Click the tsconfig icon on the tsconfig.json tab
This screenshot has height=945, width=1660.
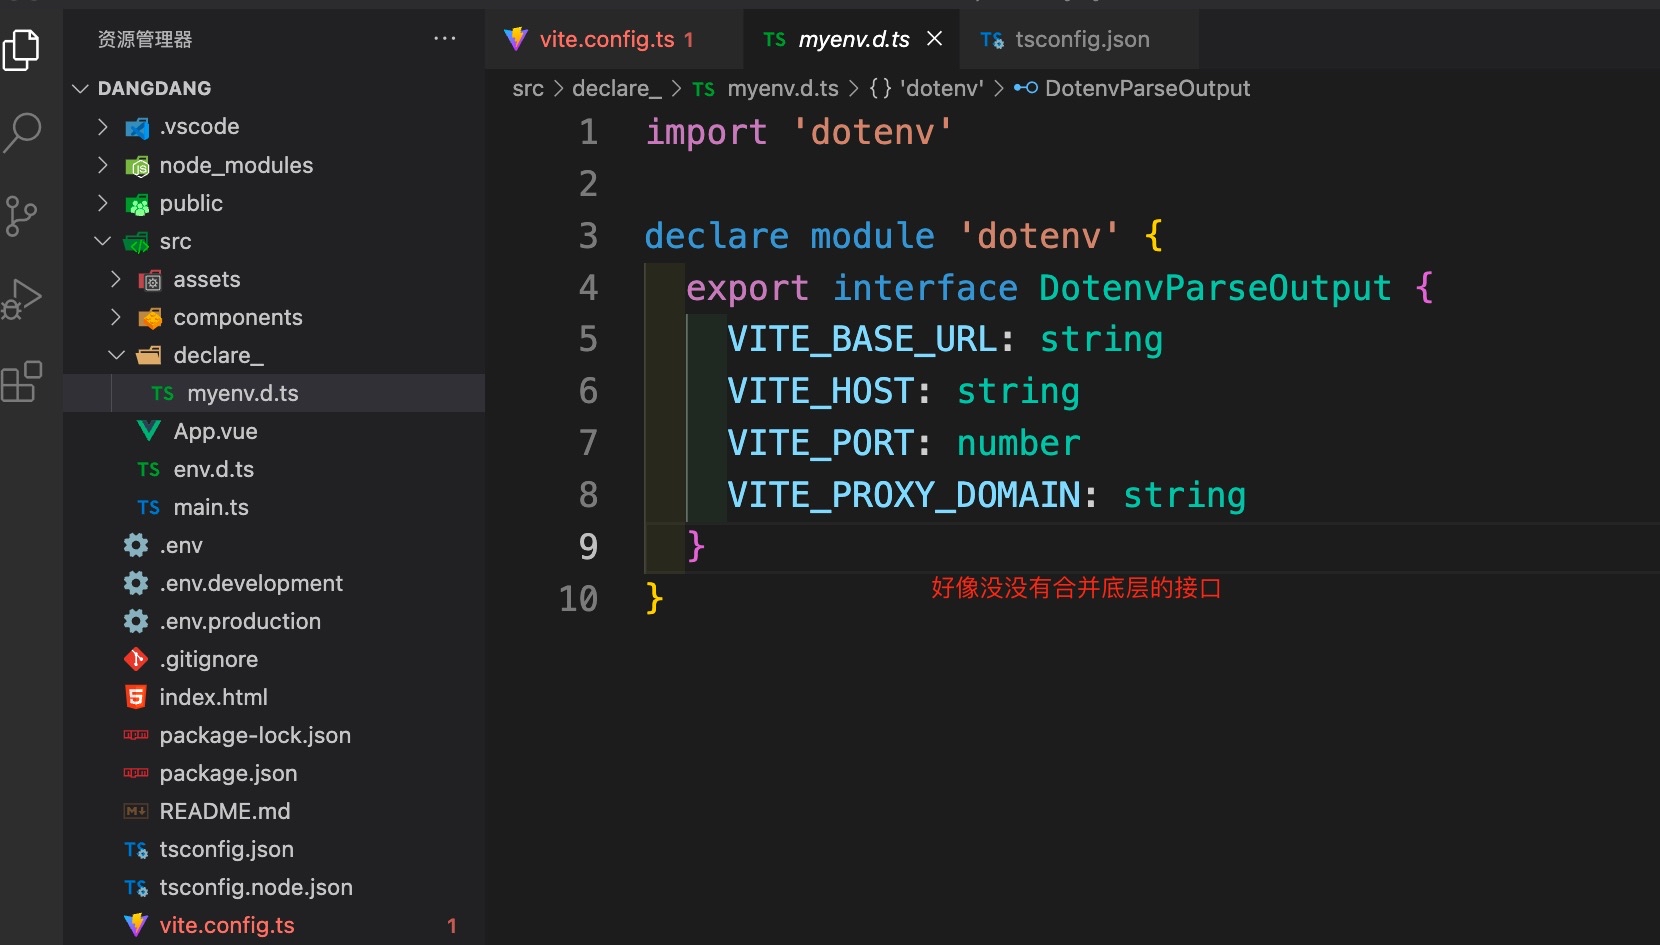[x=992, y=40]
